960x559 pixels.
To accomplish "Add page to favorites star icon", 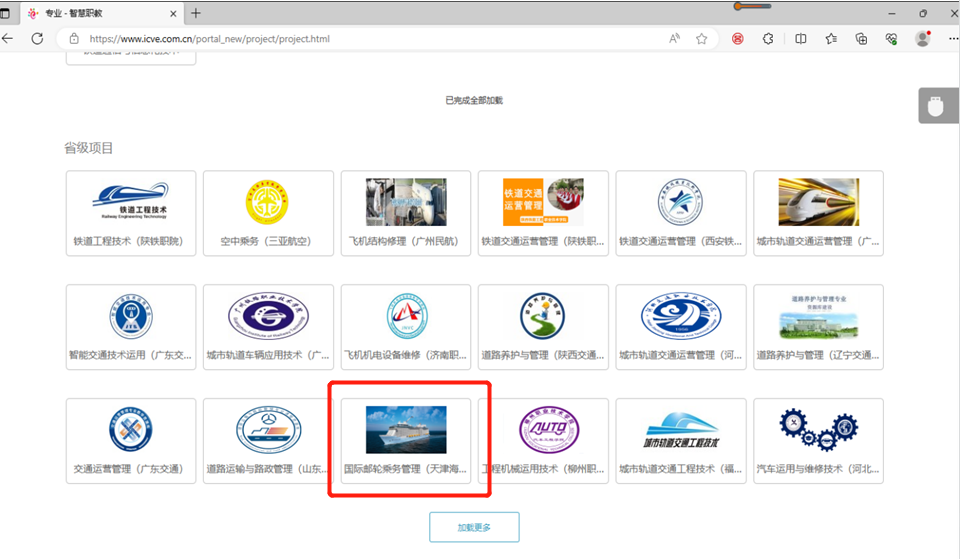I will point(702,39).
